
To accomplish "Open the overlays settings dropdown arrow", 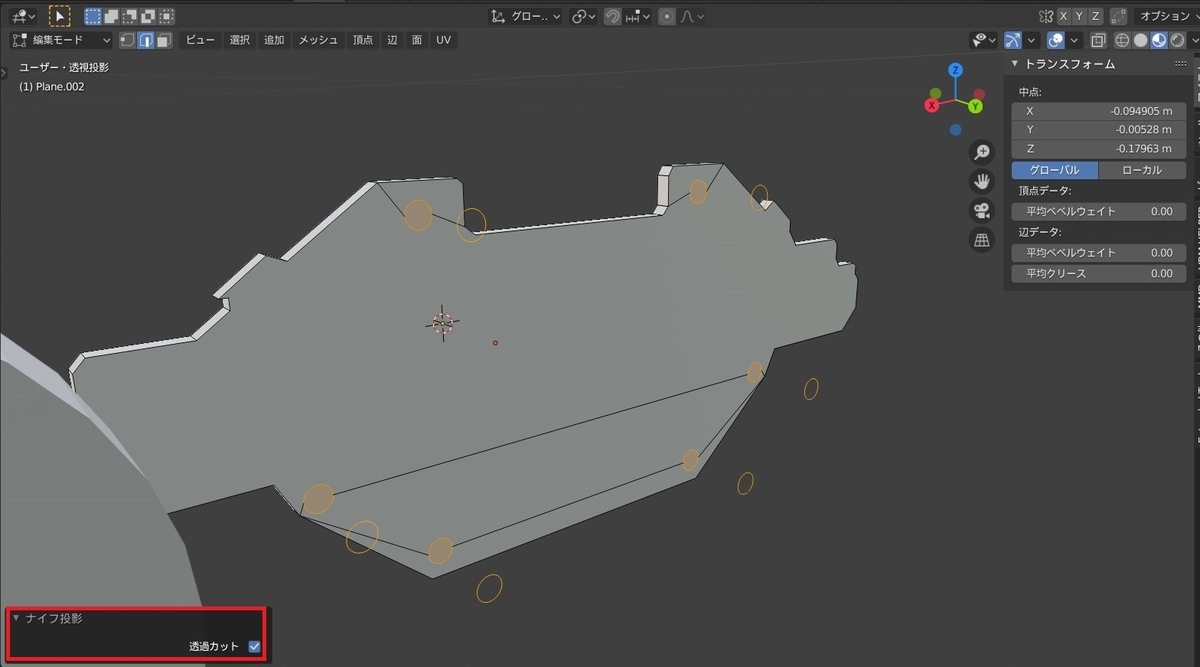I will point(1075,40).
